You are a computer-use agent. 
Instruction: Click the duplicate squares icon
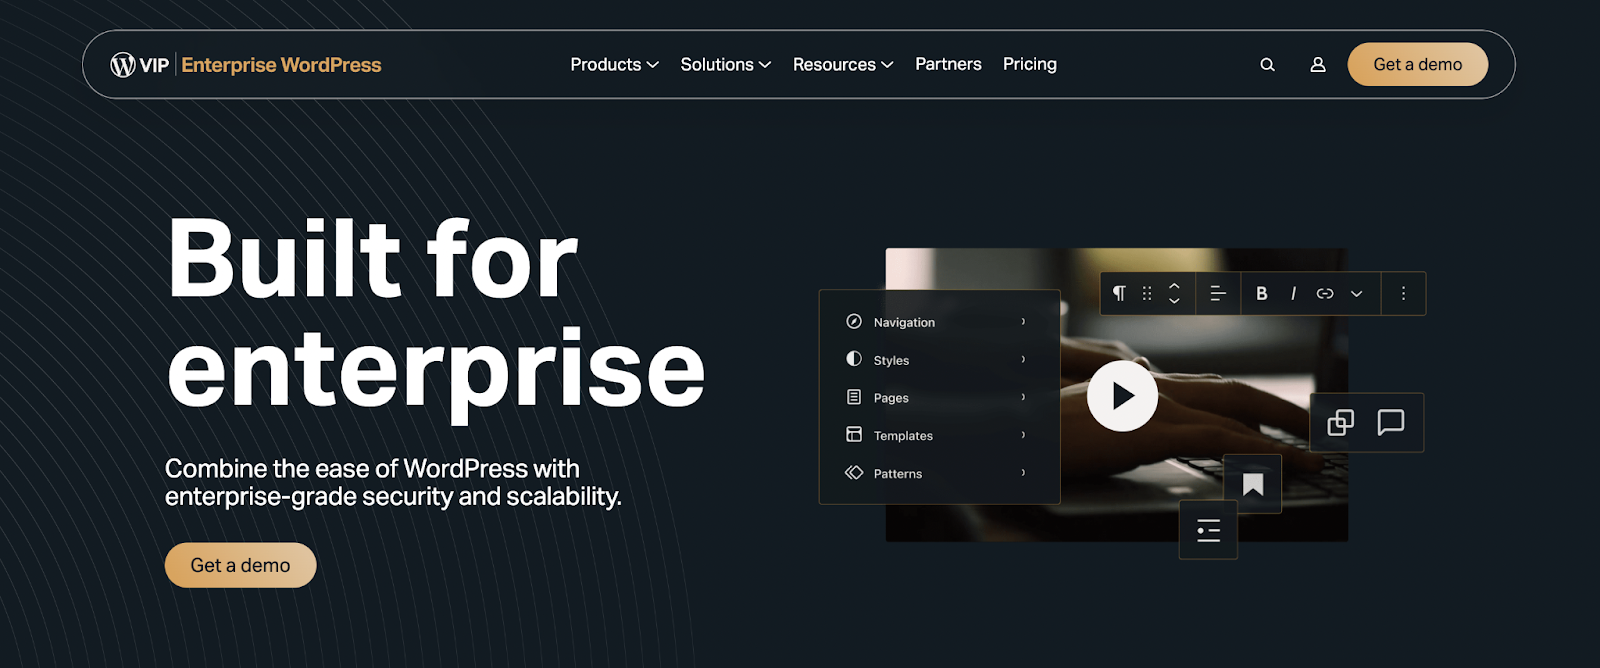(1340, 423)
